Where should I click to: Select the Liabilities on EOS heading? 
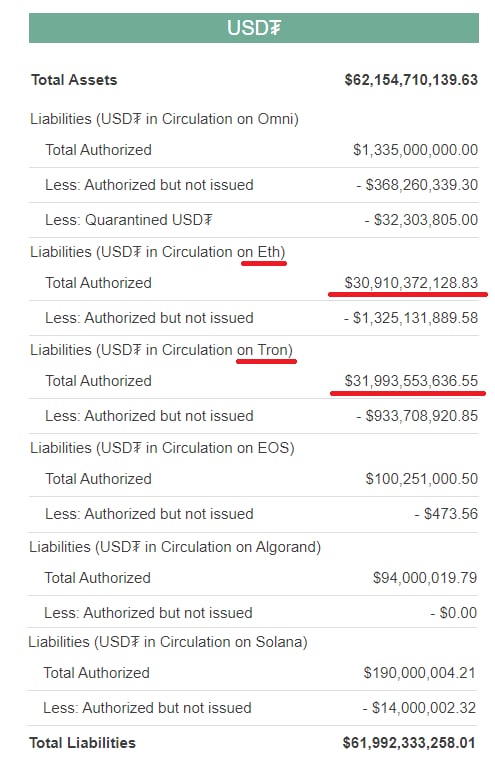pos(162,448)
